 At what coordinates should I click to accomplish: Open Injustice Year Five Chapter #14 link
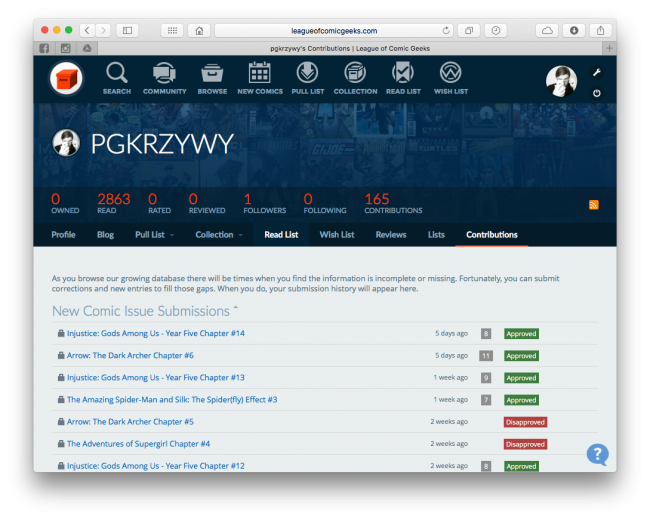(x=156, y=333)
